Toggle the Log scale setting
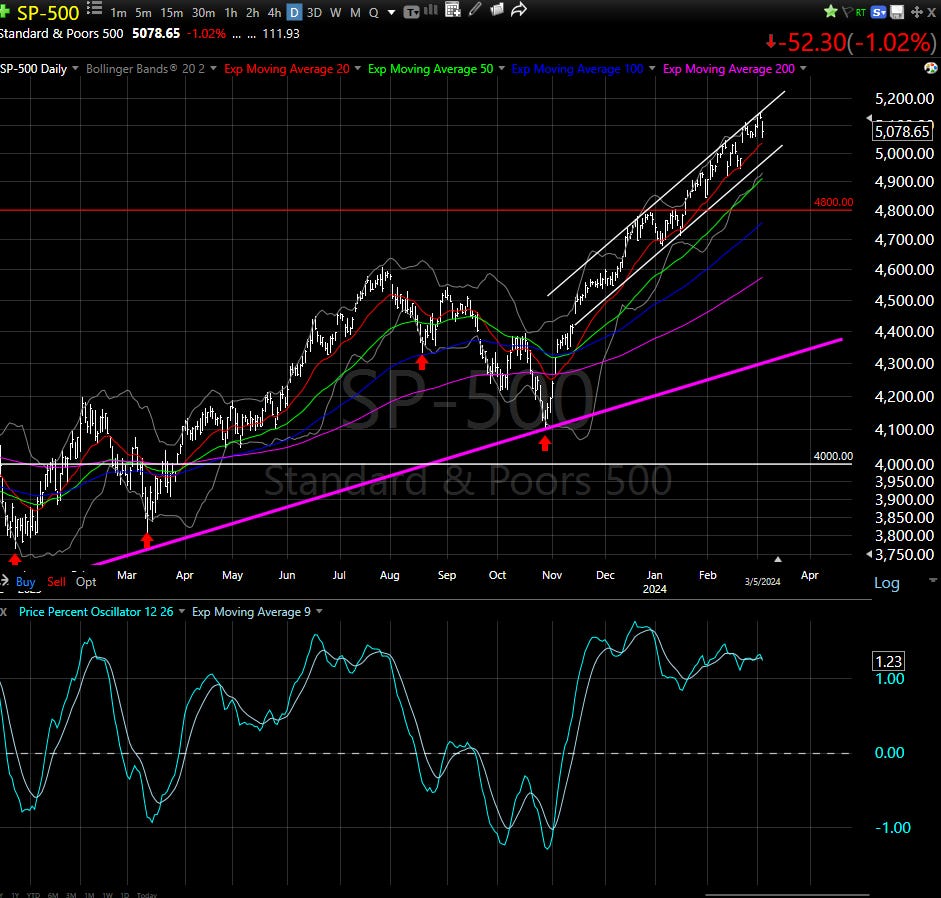 point(886,583)
